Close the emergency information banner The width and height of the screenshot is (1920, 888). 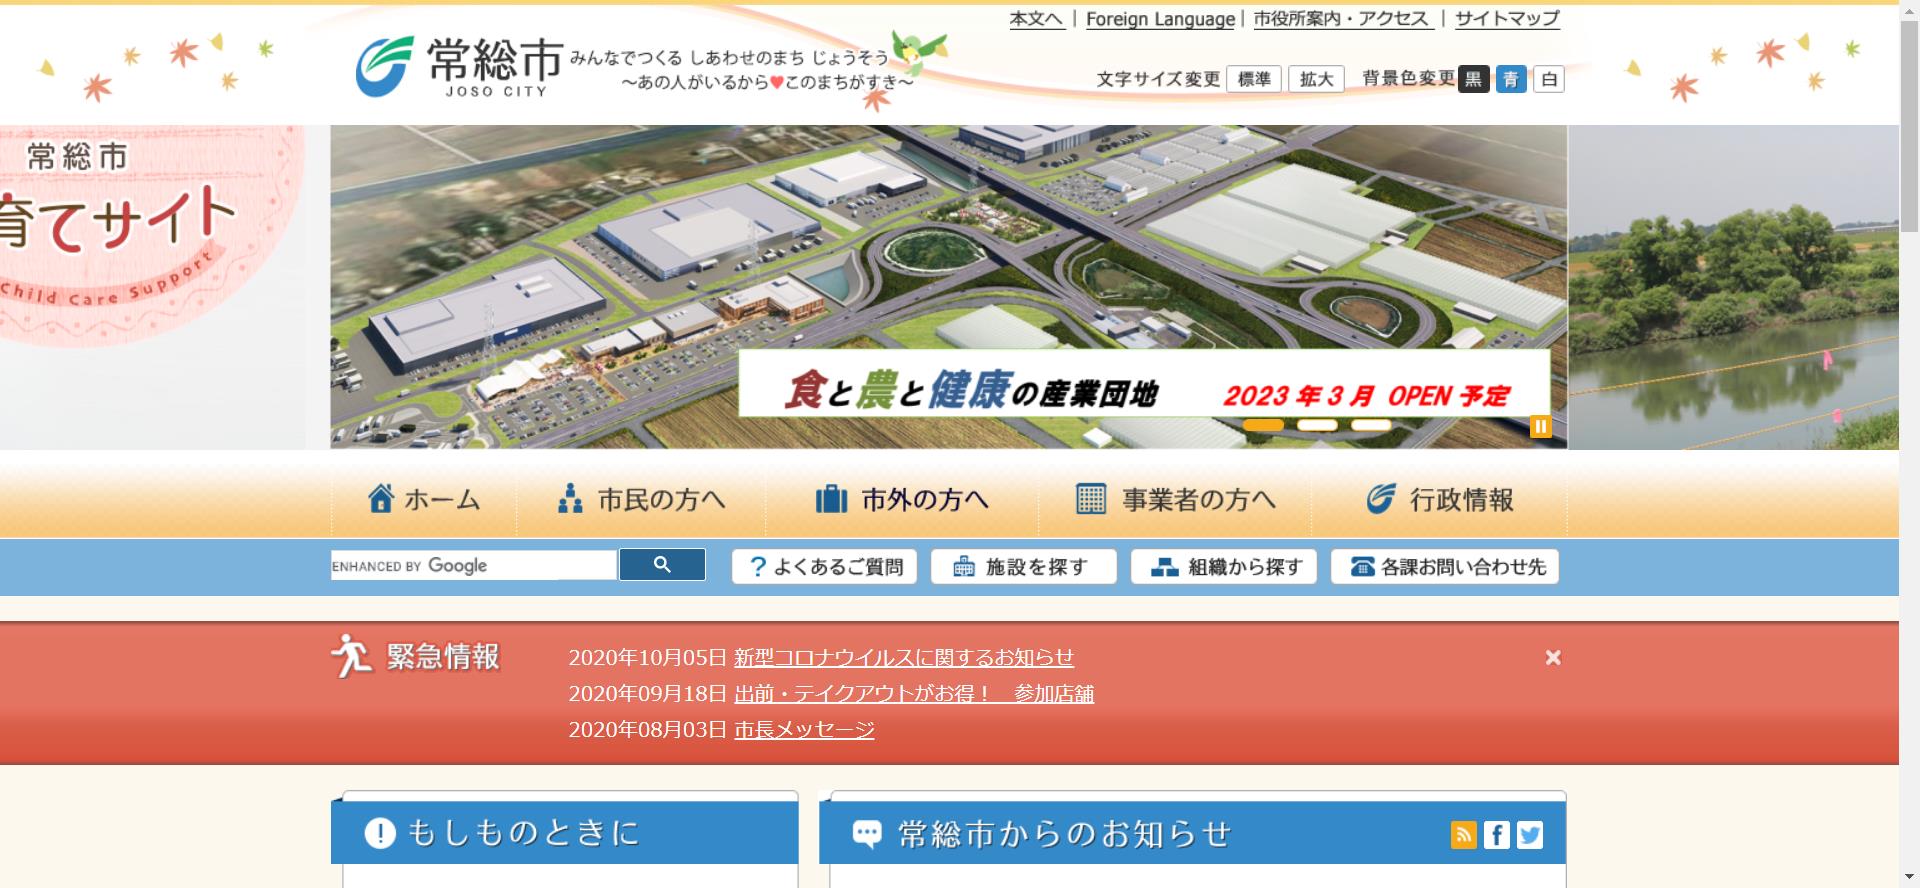pos(1553,658)
